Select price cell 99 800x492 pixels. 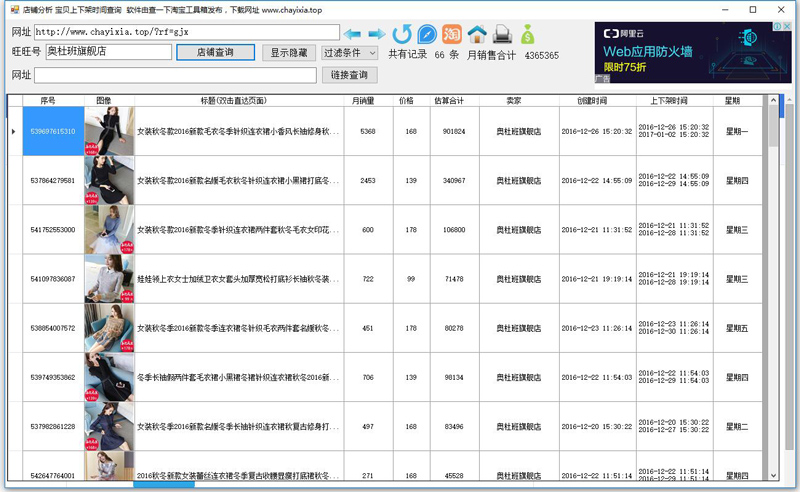[x=411, y=279]
